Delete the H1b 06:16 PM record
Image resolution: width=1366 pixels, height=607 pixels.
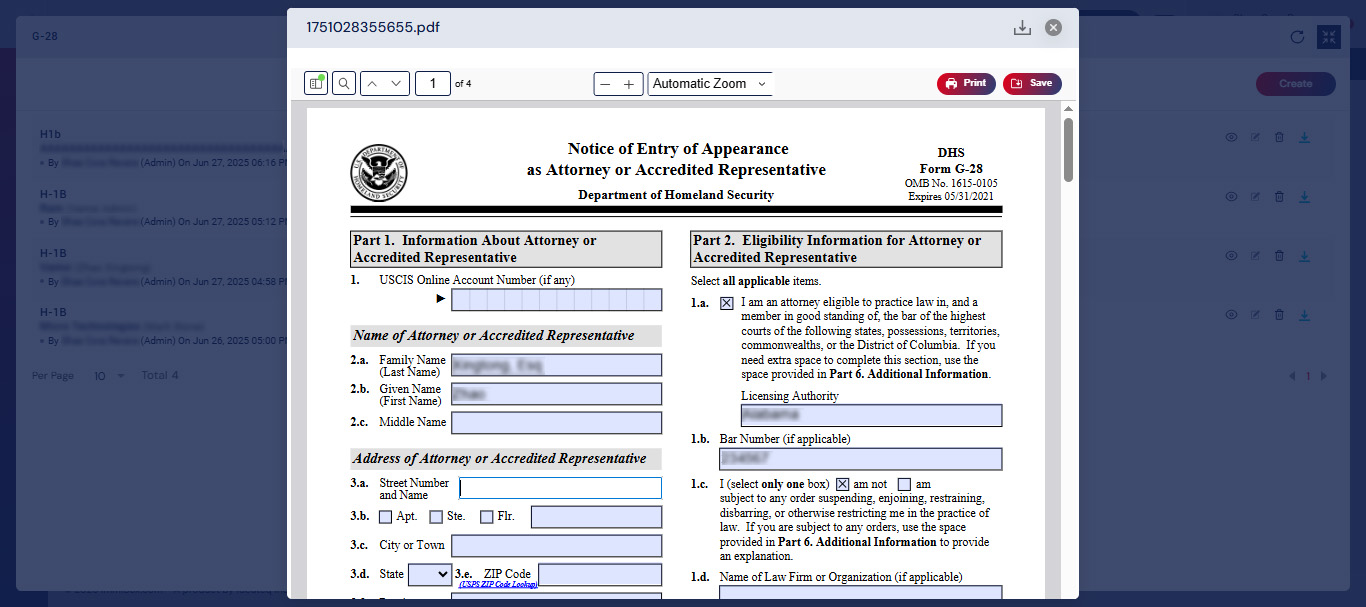pos(1280,137)
